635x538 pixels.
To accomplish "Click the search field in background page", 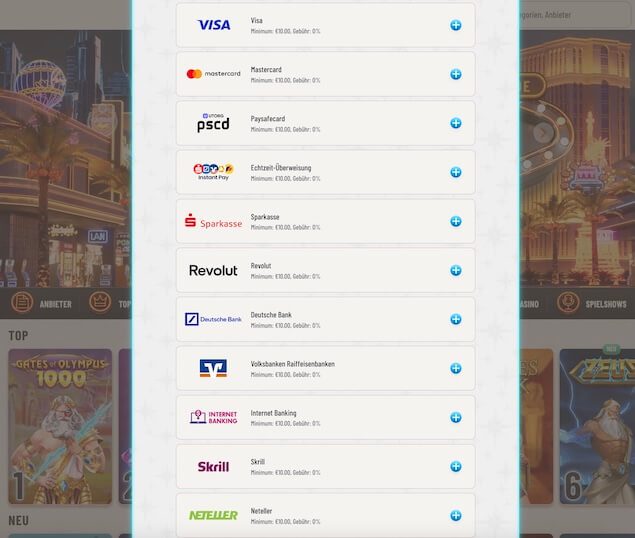I will (x=575, y=15).
